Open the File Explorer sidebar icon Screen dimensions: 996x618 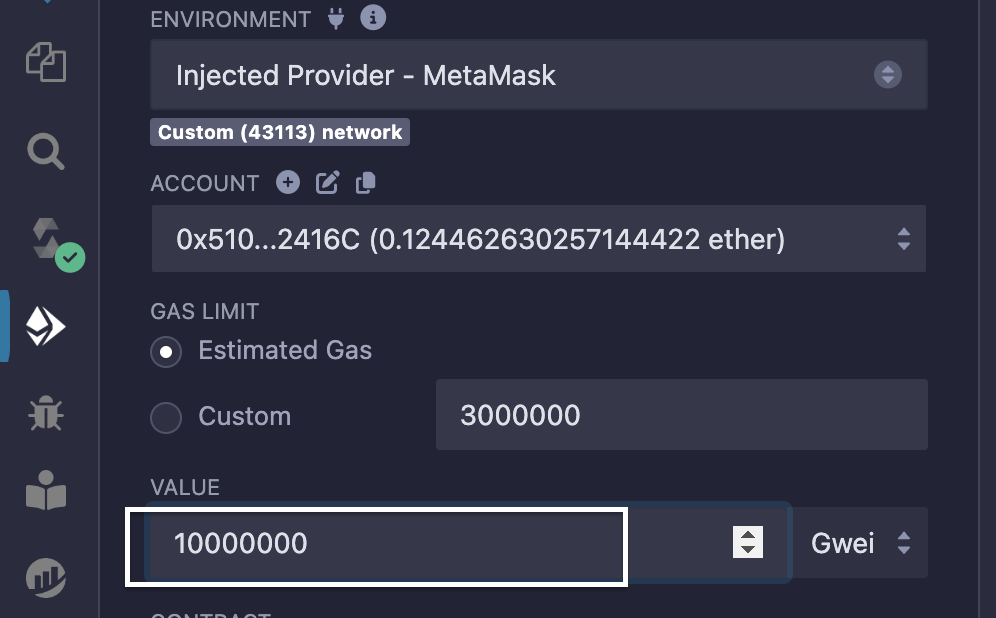pyautogui.click(x=45, y=62)
